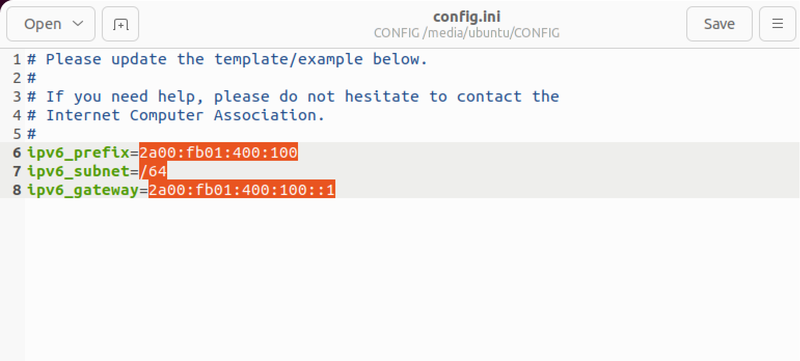Click the highlighted value 2a00:fb01:400:100

click(x=219, y=152)
